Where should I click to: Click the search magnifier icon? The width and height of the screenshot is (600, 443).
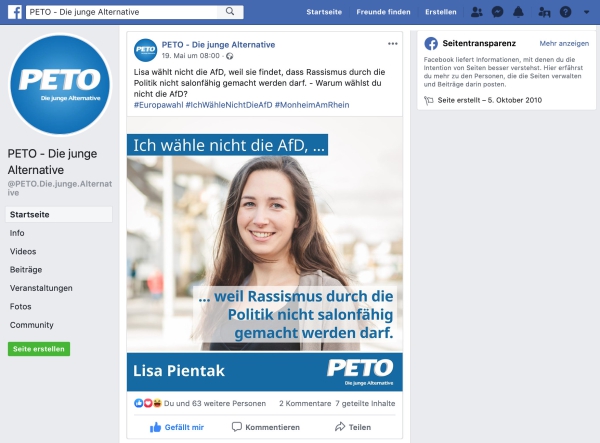click(230, 11)
